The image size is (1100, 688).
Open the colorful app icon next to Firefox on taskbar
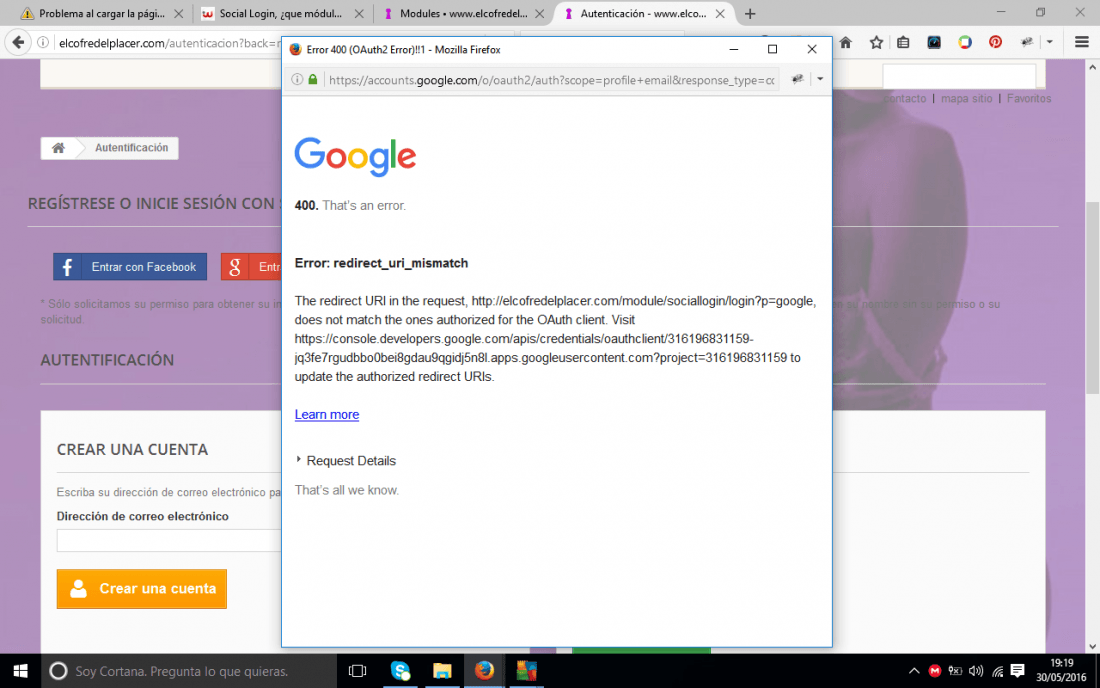tap(526, 671)
